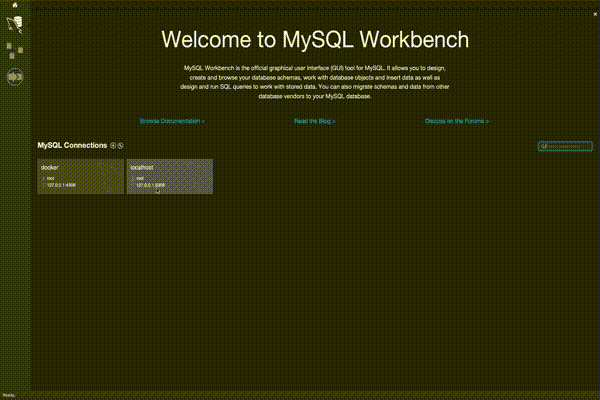The image size is (600, 400).
Task: Open the Manage Connections wrench icon
Action: 121,145
